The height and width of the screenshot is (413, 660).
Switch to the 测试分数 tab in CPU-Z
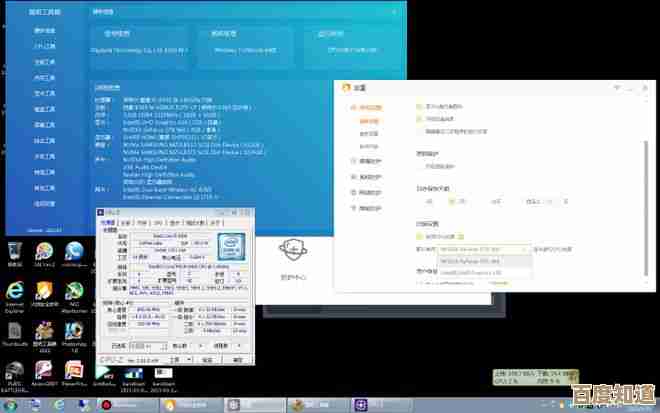pos(196,223)
